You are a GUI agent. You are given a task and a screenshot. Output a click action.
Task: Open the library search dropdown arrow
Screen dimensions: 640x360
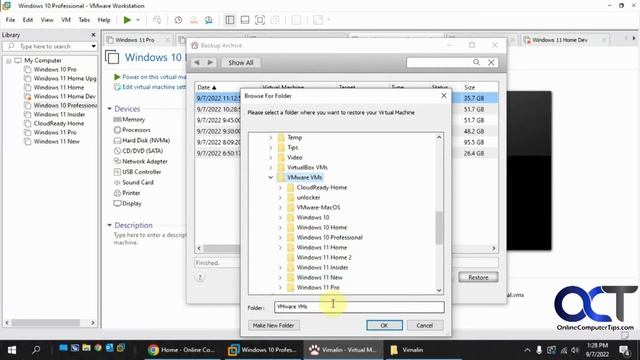(93, 46)
